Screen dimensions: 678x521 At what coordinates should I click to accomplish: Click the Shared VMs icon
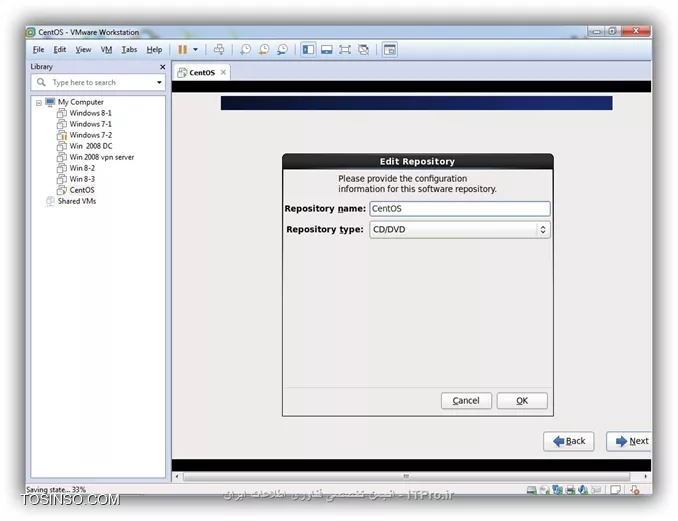click(x=50, y=201)
